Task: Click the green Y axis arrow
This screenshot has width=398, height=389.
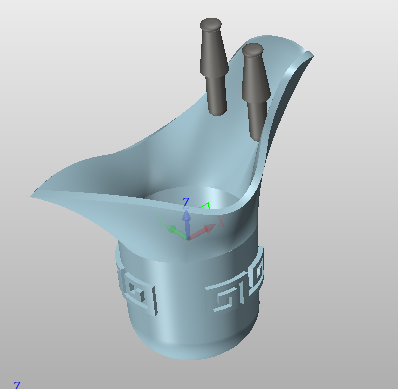Action: tap(176, 231)
